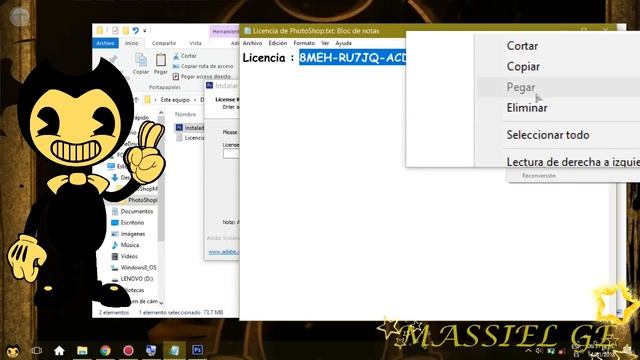Click the volume icon in system tray

(x=540, y=351)
